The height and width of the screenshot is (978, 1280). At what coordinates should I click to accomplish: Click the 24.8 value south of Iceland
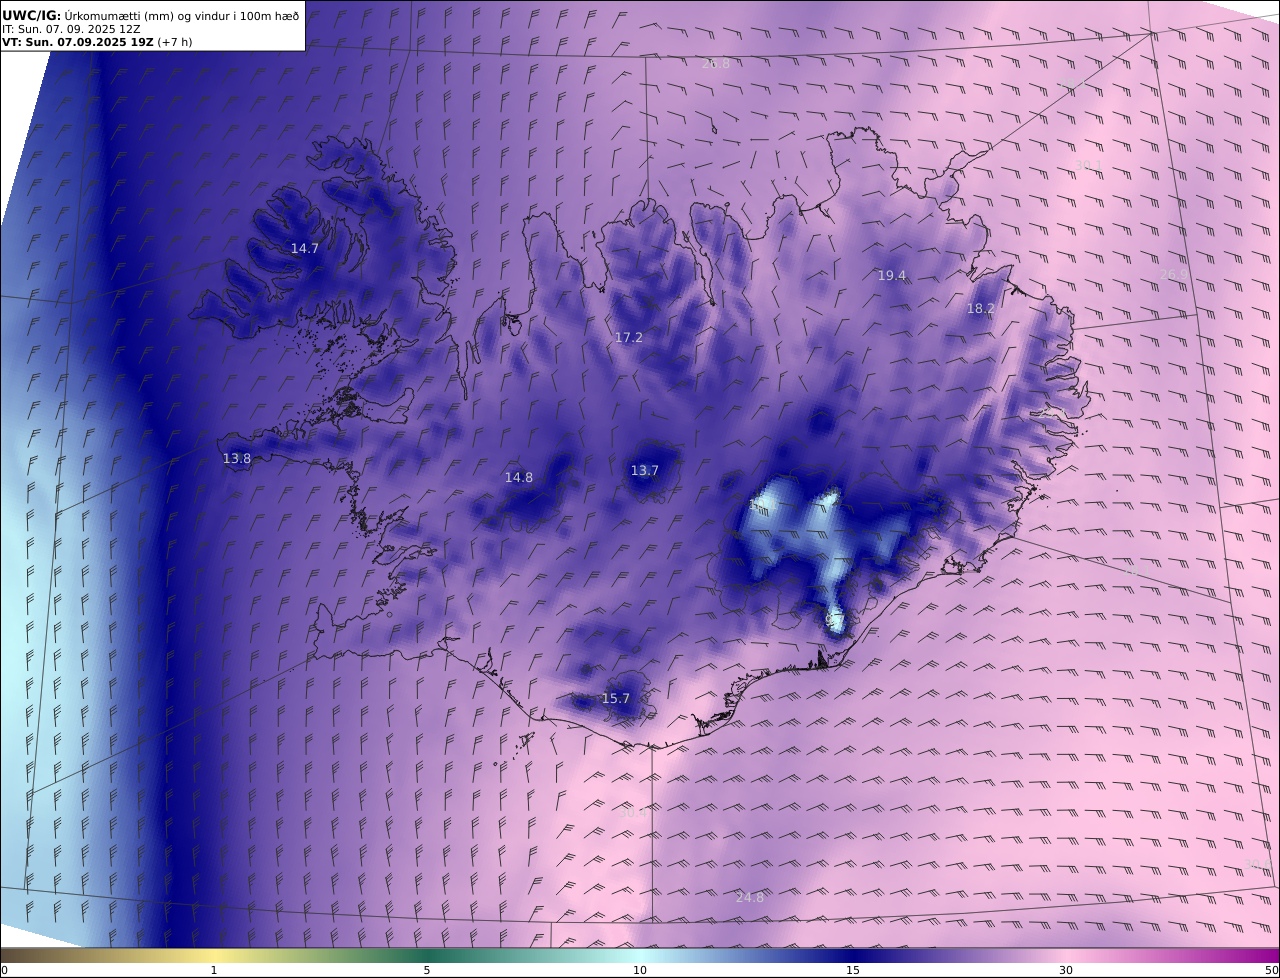tap(749, 898)
